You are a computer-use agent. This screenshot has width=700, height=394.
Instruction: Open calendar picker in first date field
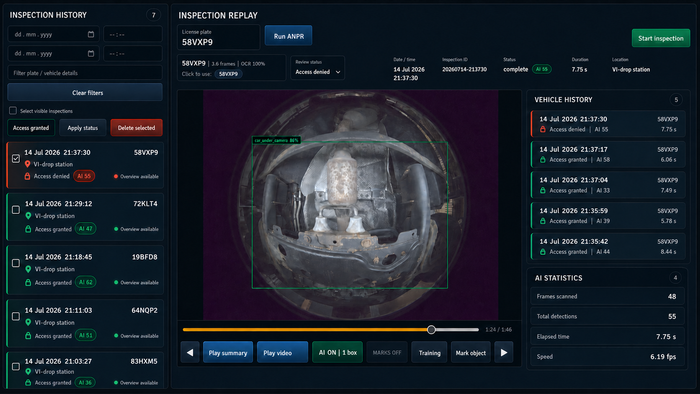coord(91,34)
